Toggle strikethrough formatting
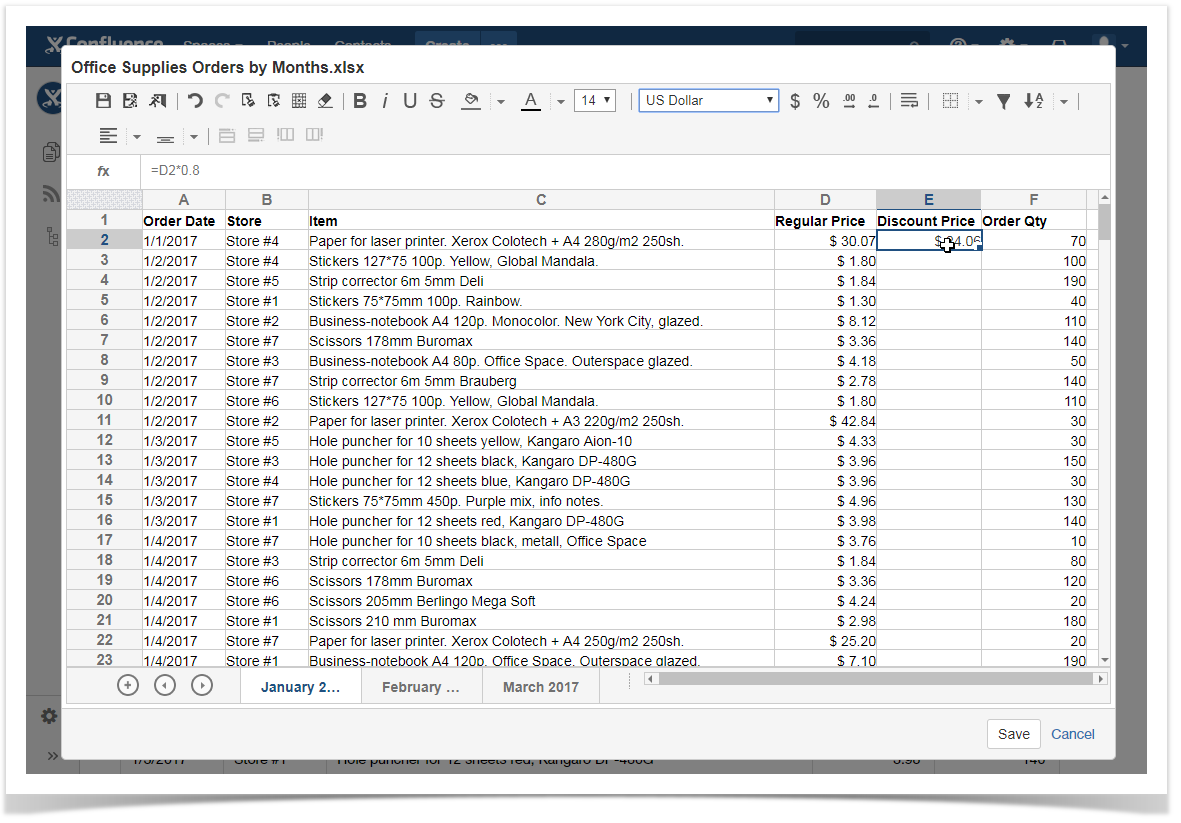 tap(437, 101)
